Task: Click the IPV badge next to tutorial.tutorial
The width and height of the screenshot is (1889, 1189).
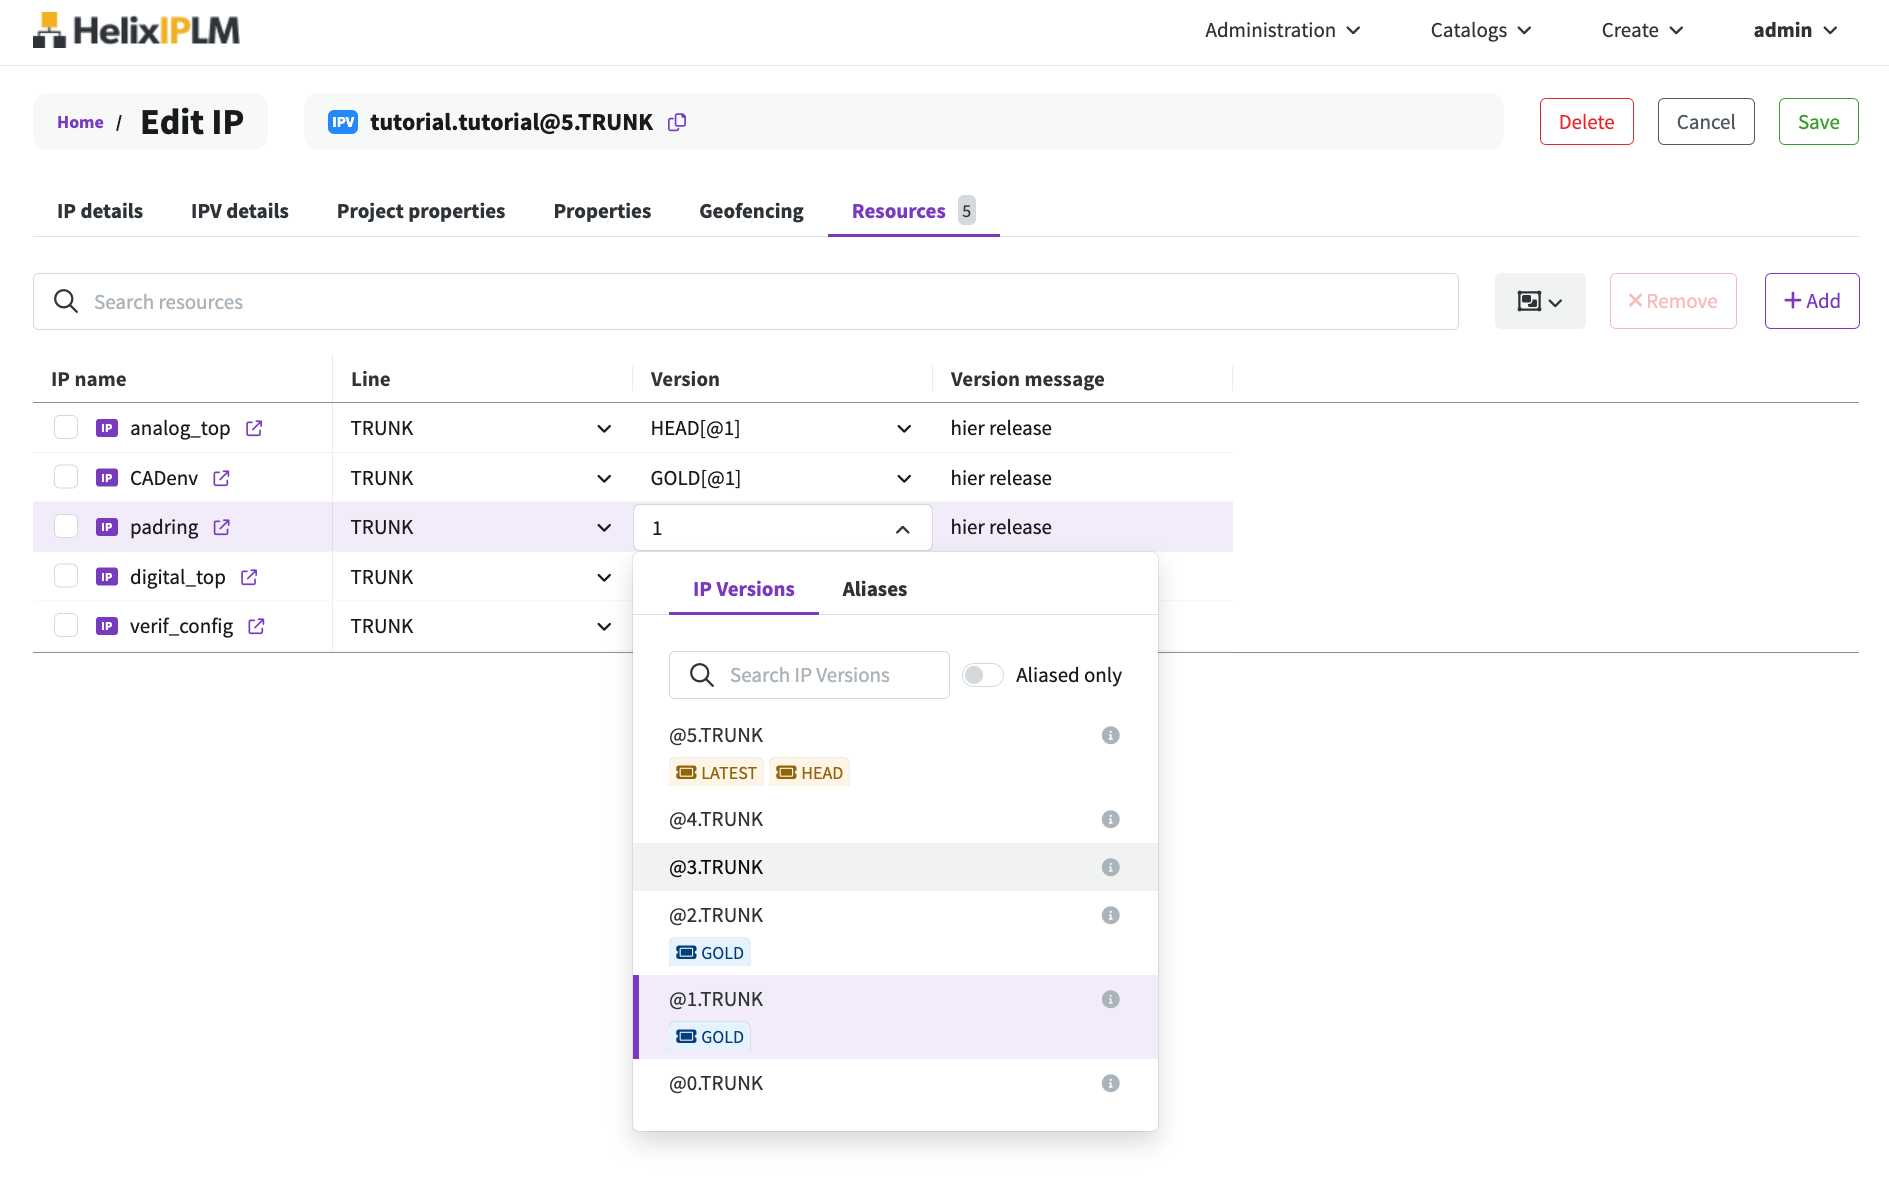Action: click(x=343, y=122)
